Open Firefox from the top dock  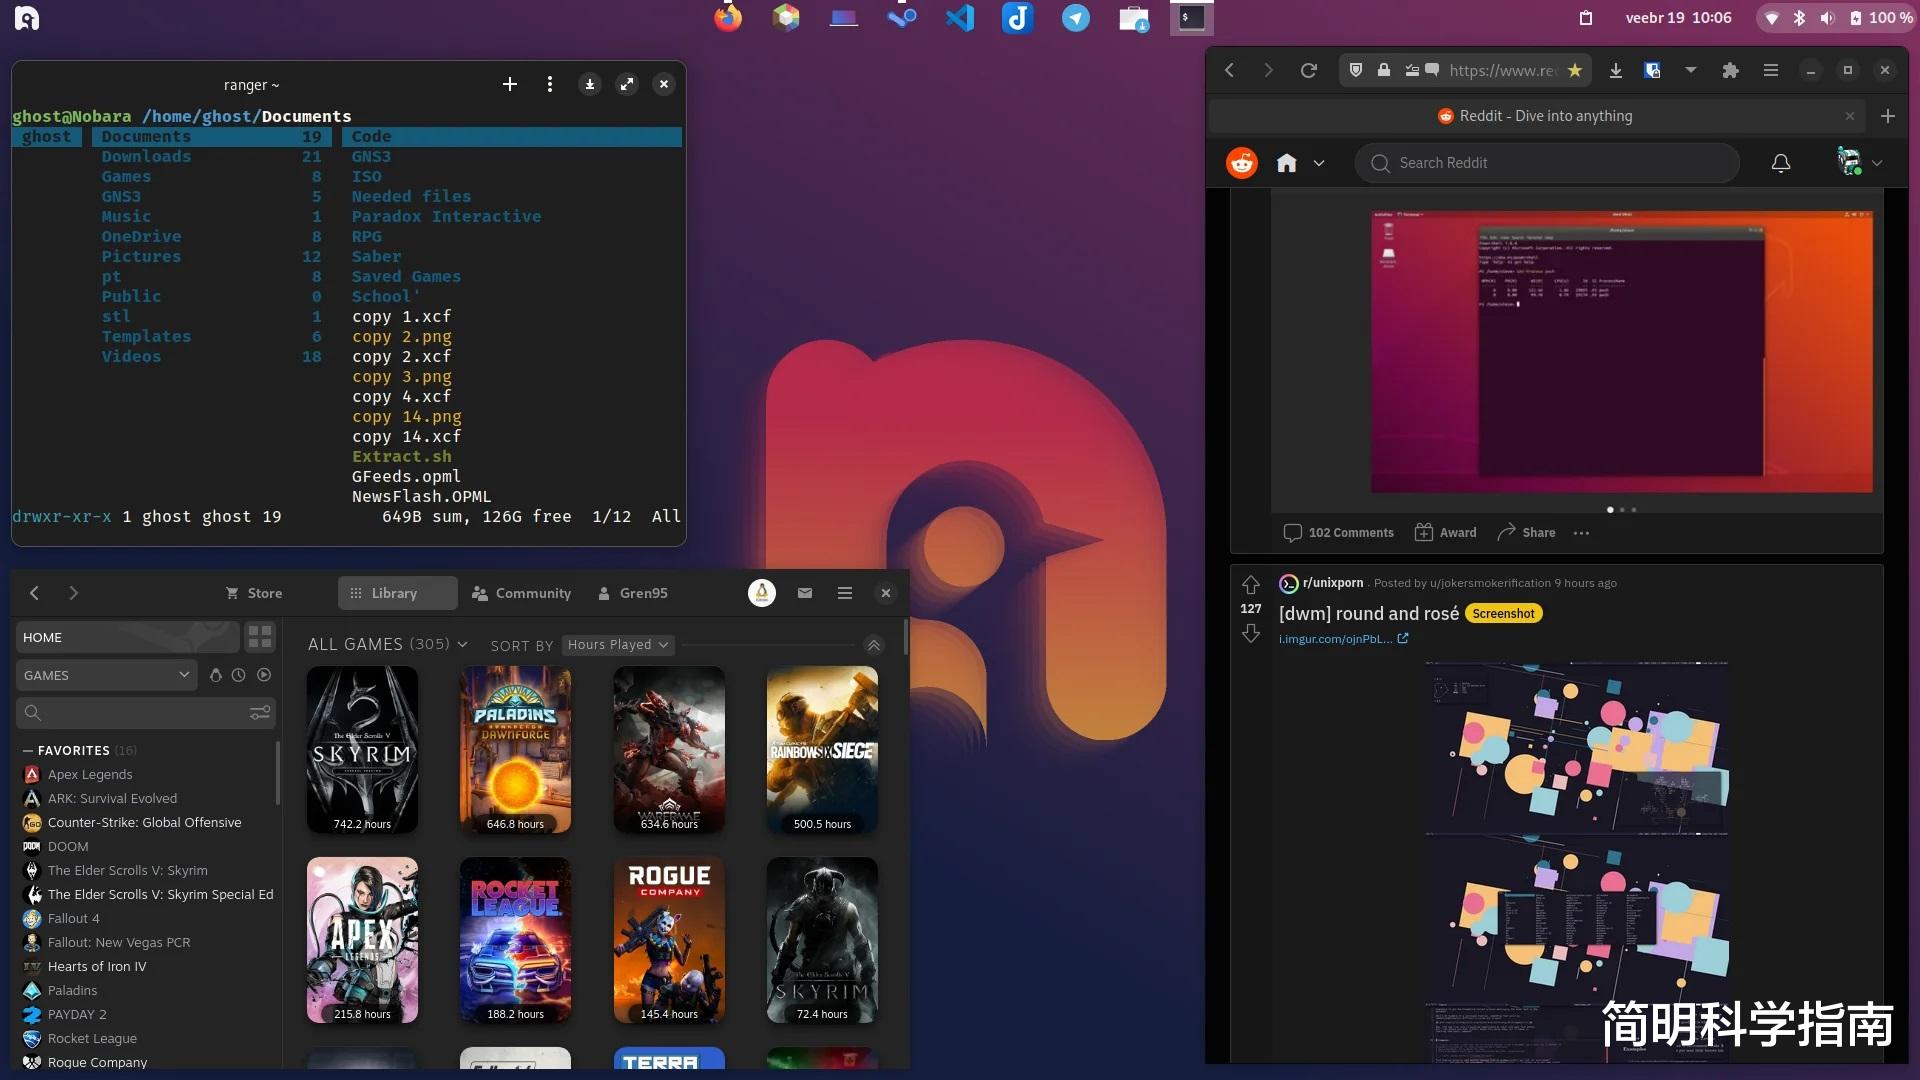click(x=728, y=18)
